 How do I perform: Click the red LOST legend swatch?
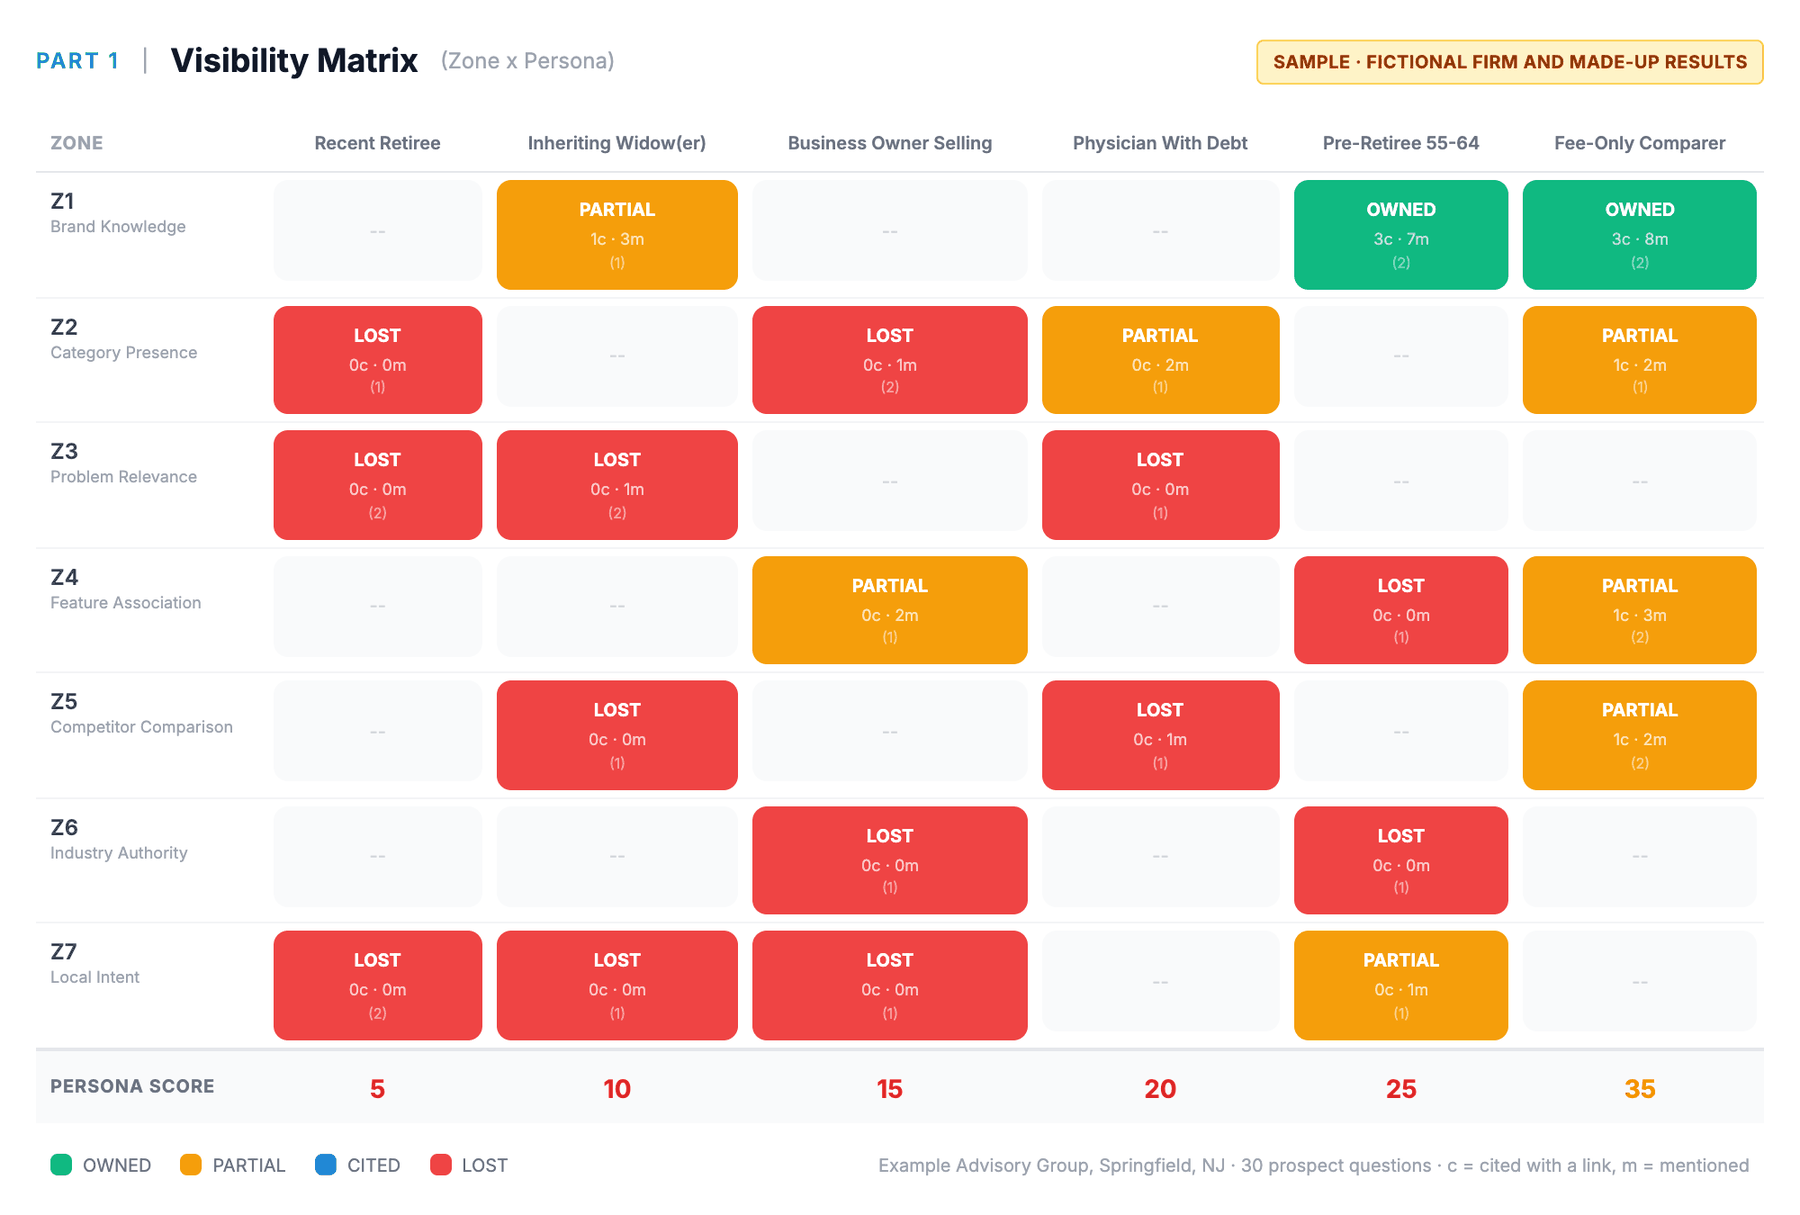440,1164
